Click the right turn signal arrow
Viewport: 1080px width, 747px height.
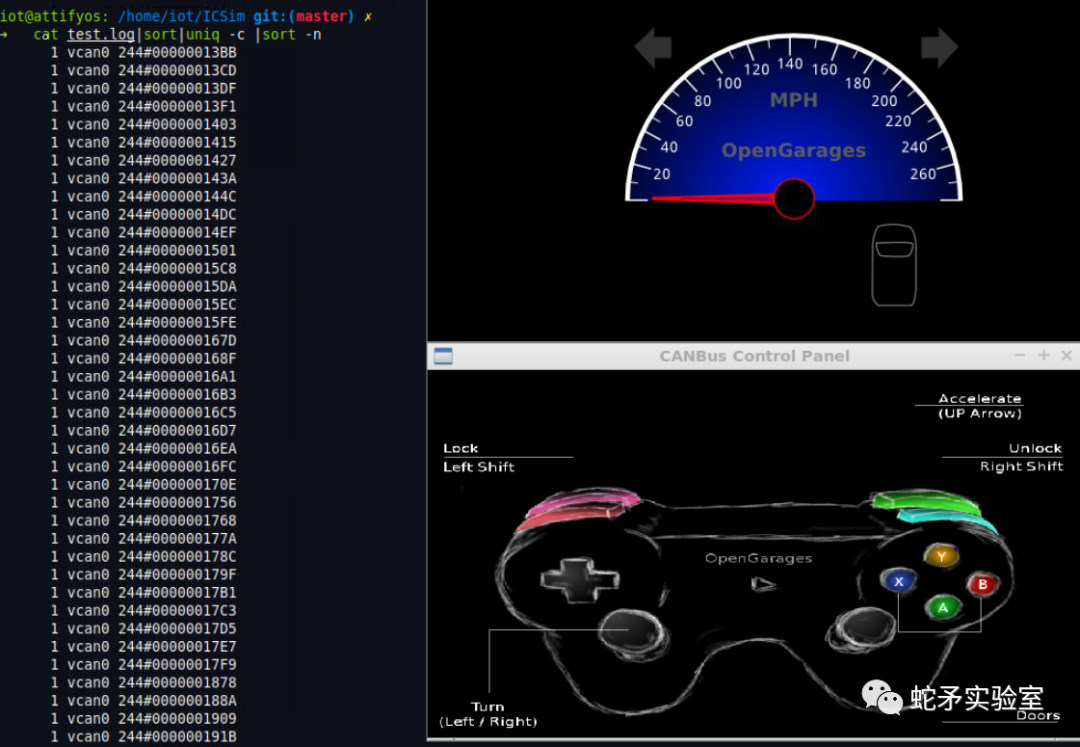[939, 48]
